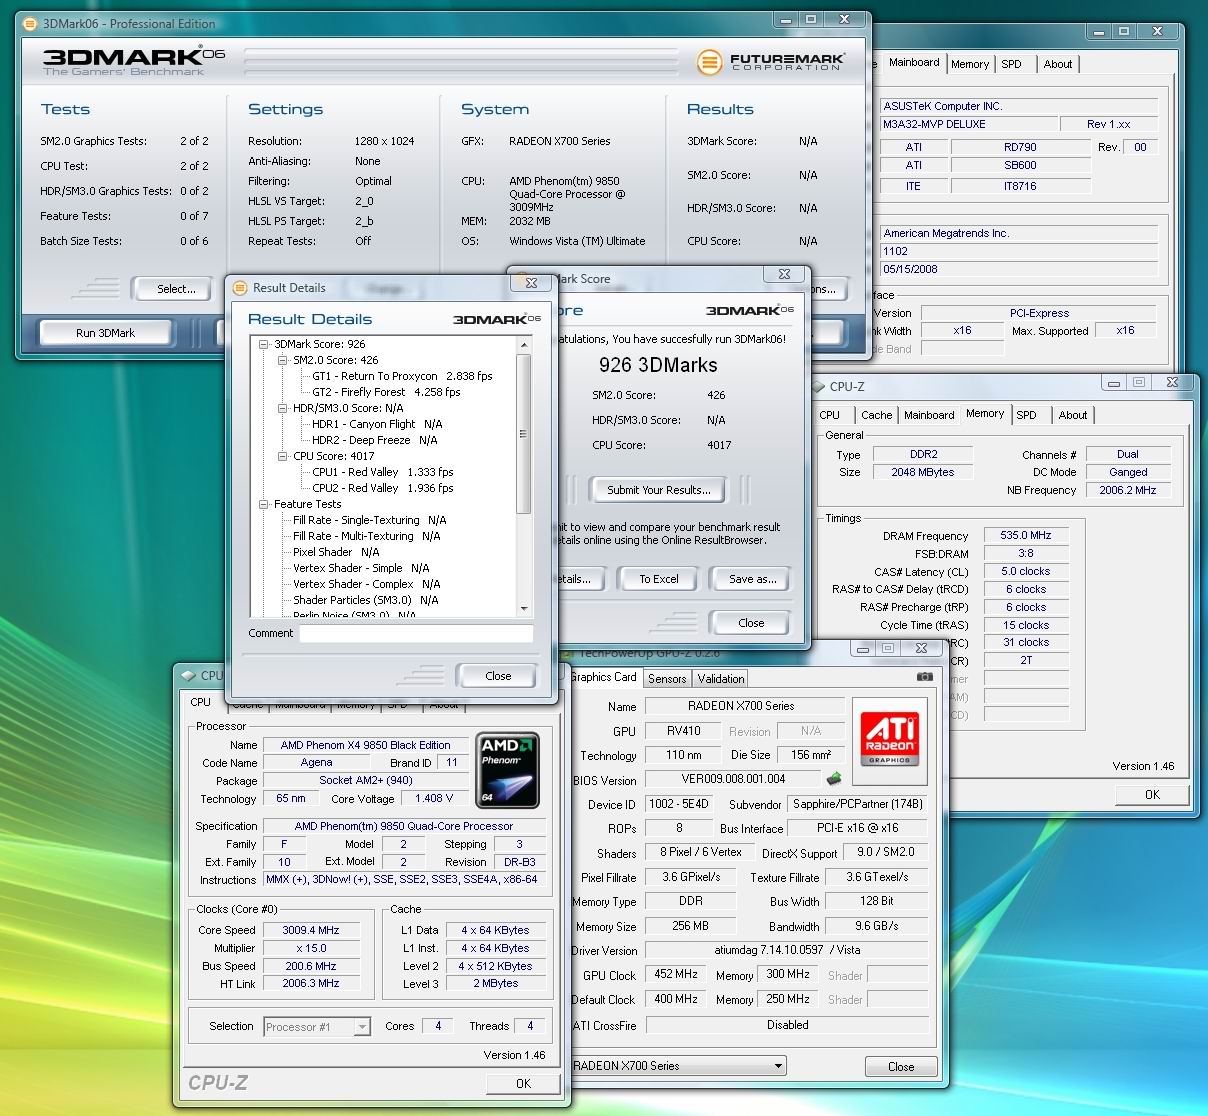Click the Comment input field

point(416,634)
